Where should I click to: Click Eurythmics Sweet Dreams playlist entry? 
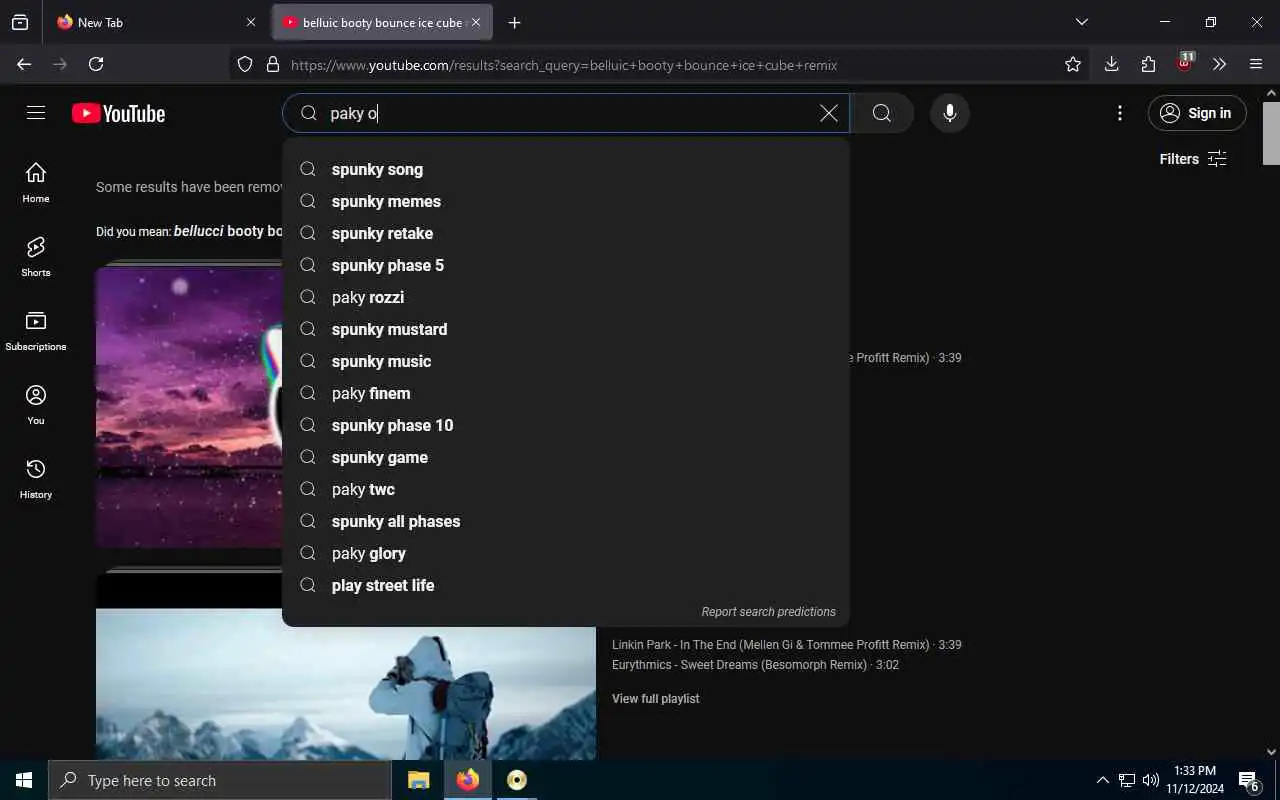[755, 665]
